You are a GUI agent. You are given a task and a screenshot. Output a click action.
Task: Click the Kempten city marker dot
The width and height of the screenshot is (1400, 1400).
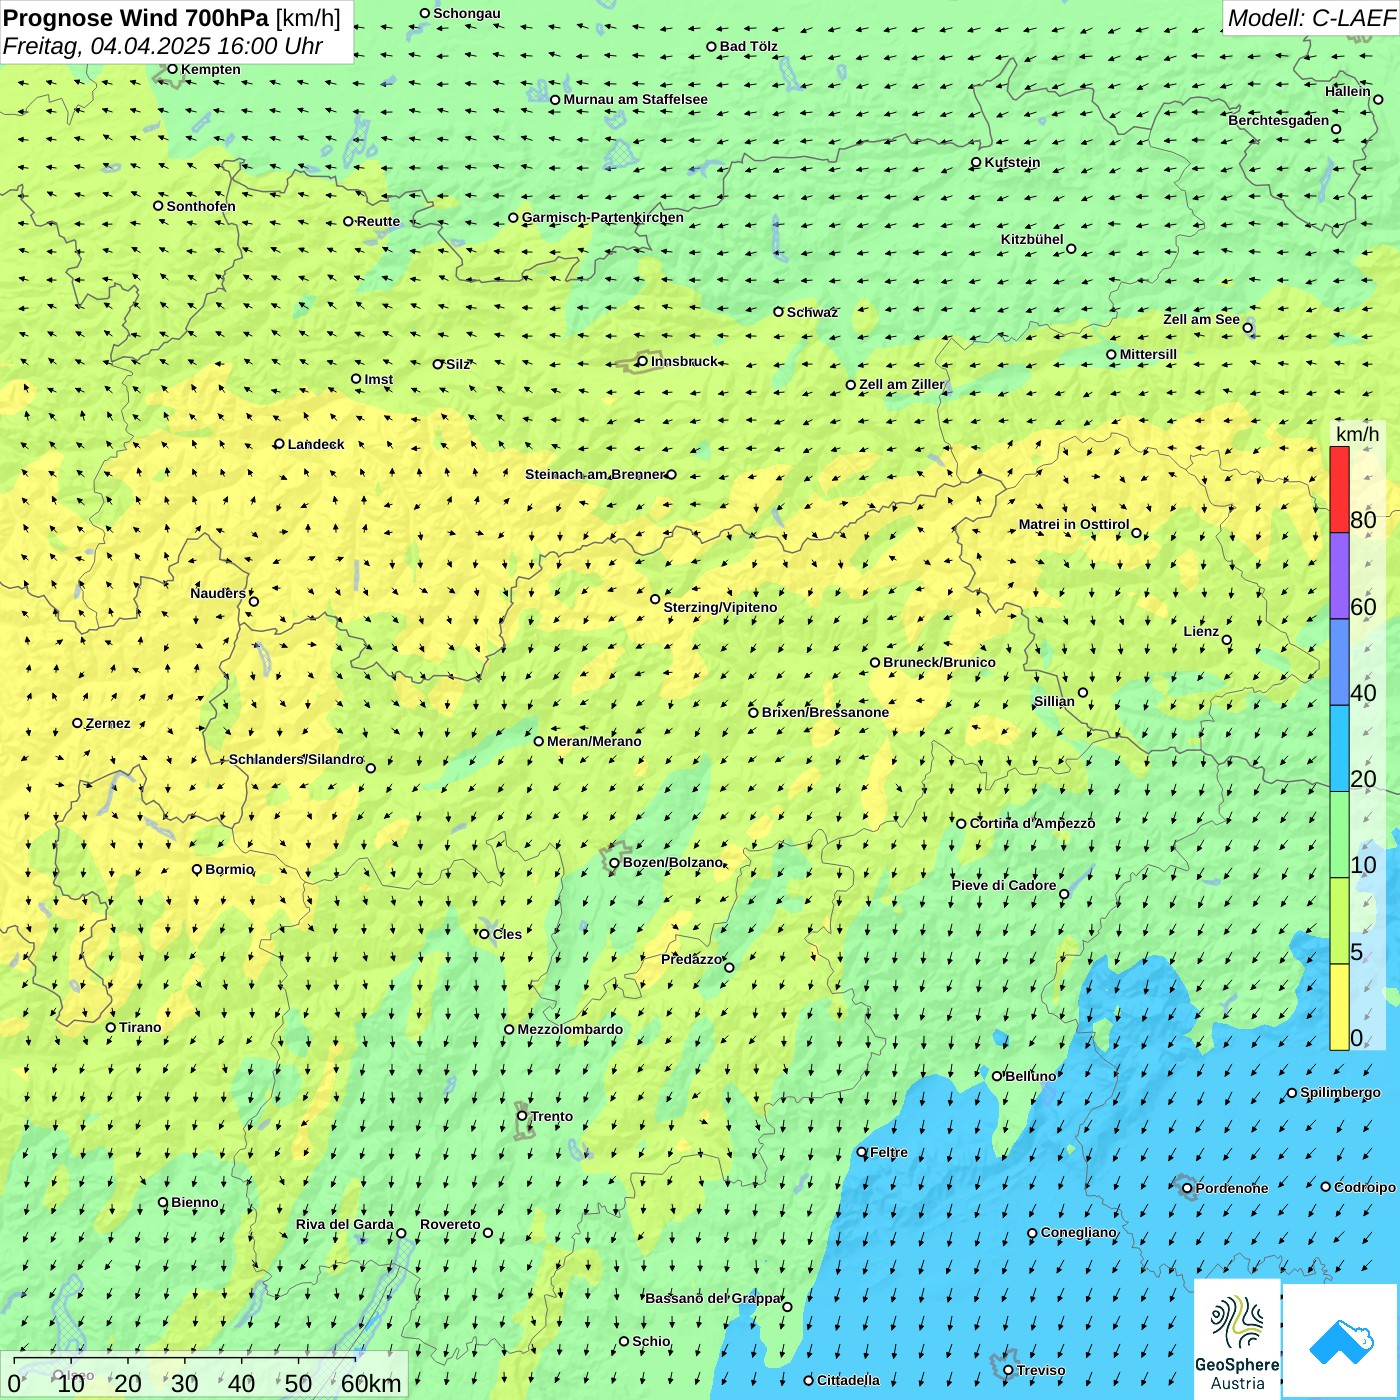172,69
